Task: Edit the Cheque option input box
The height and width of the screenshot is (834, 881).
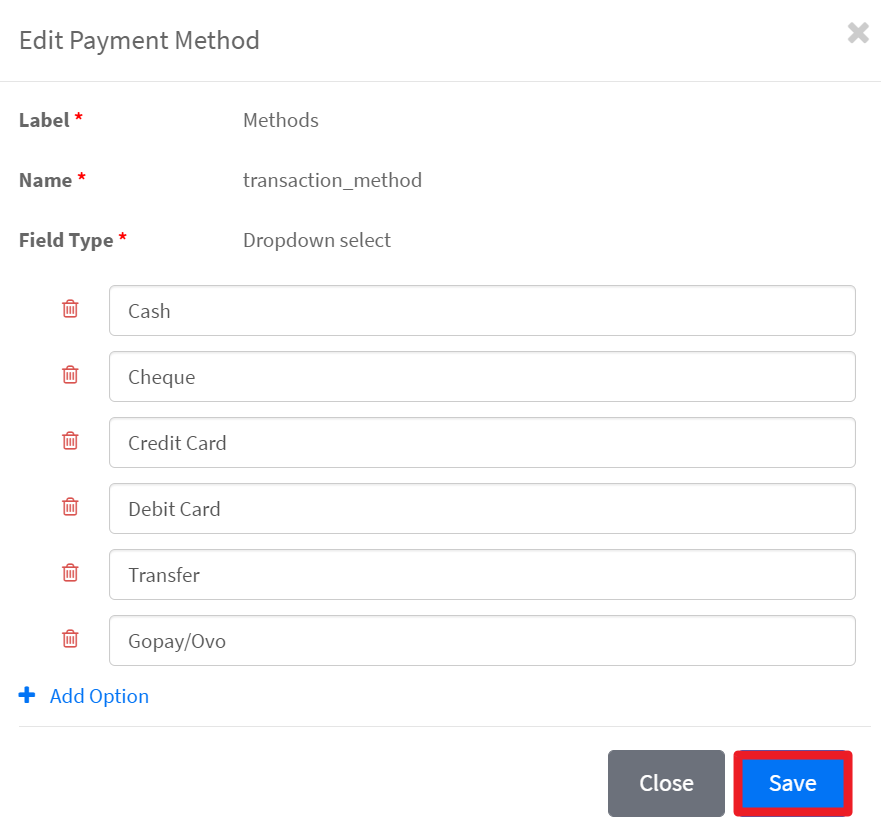Action: [x=482, y=377]
